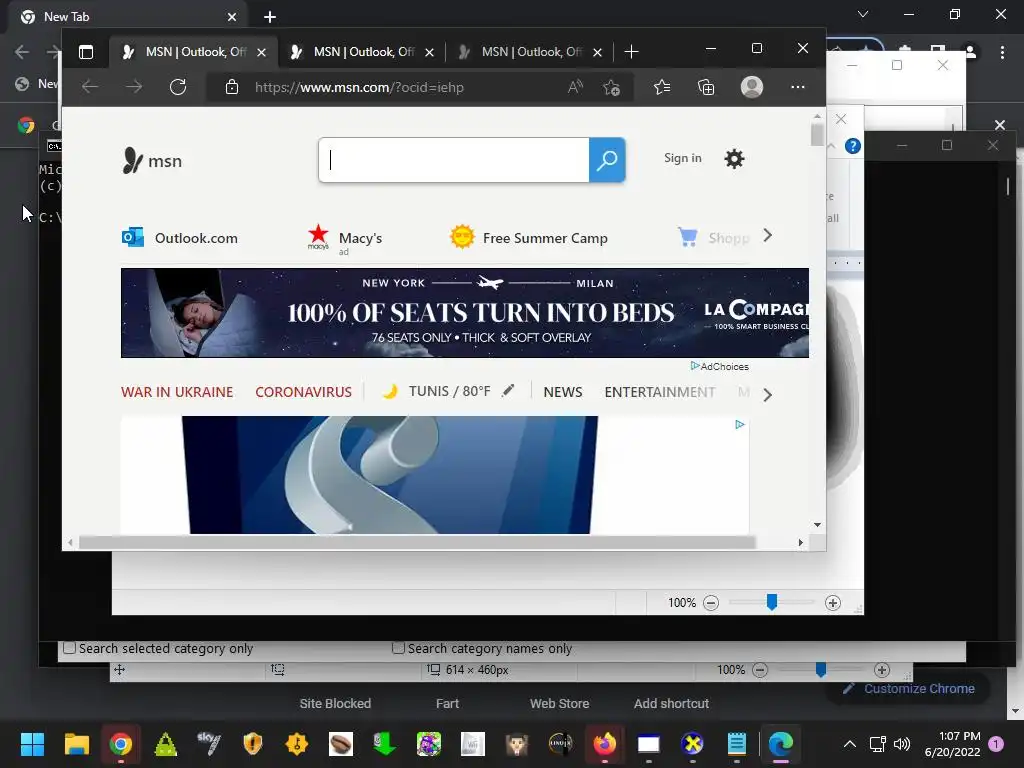
Task: Open WAR IN UKRAINE section
Action: pos(177,392)
